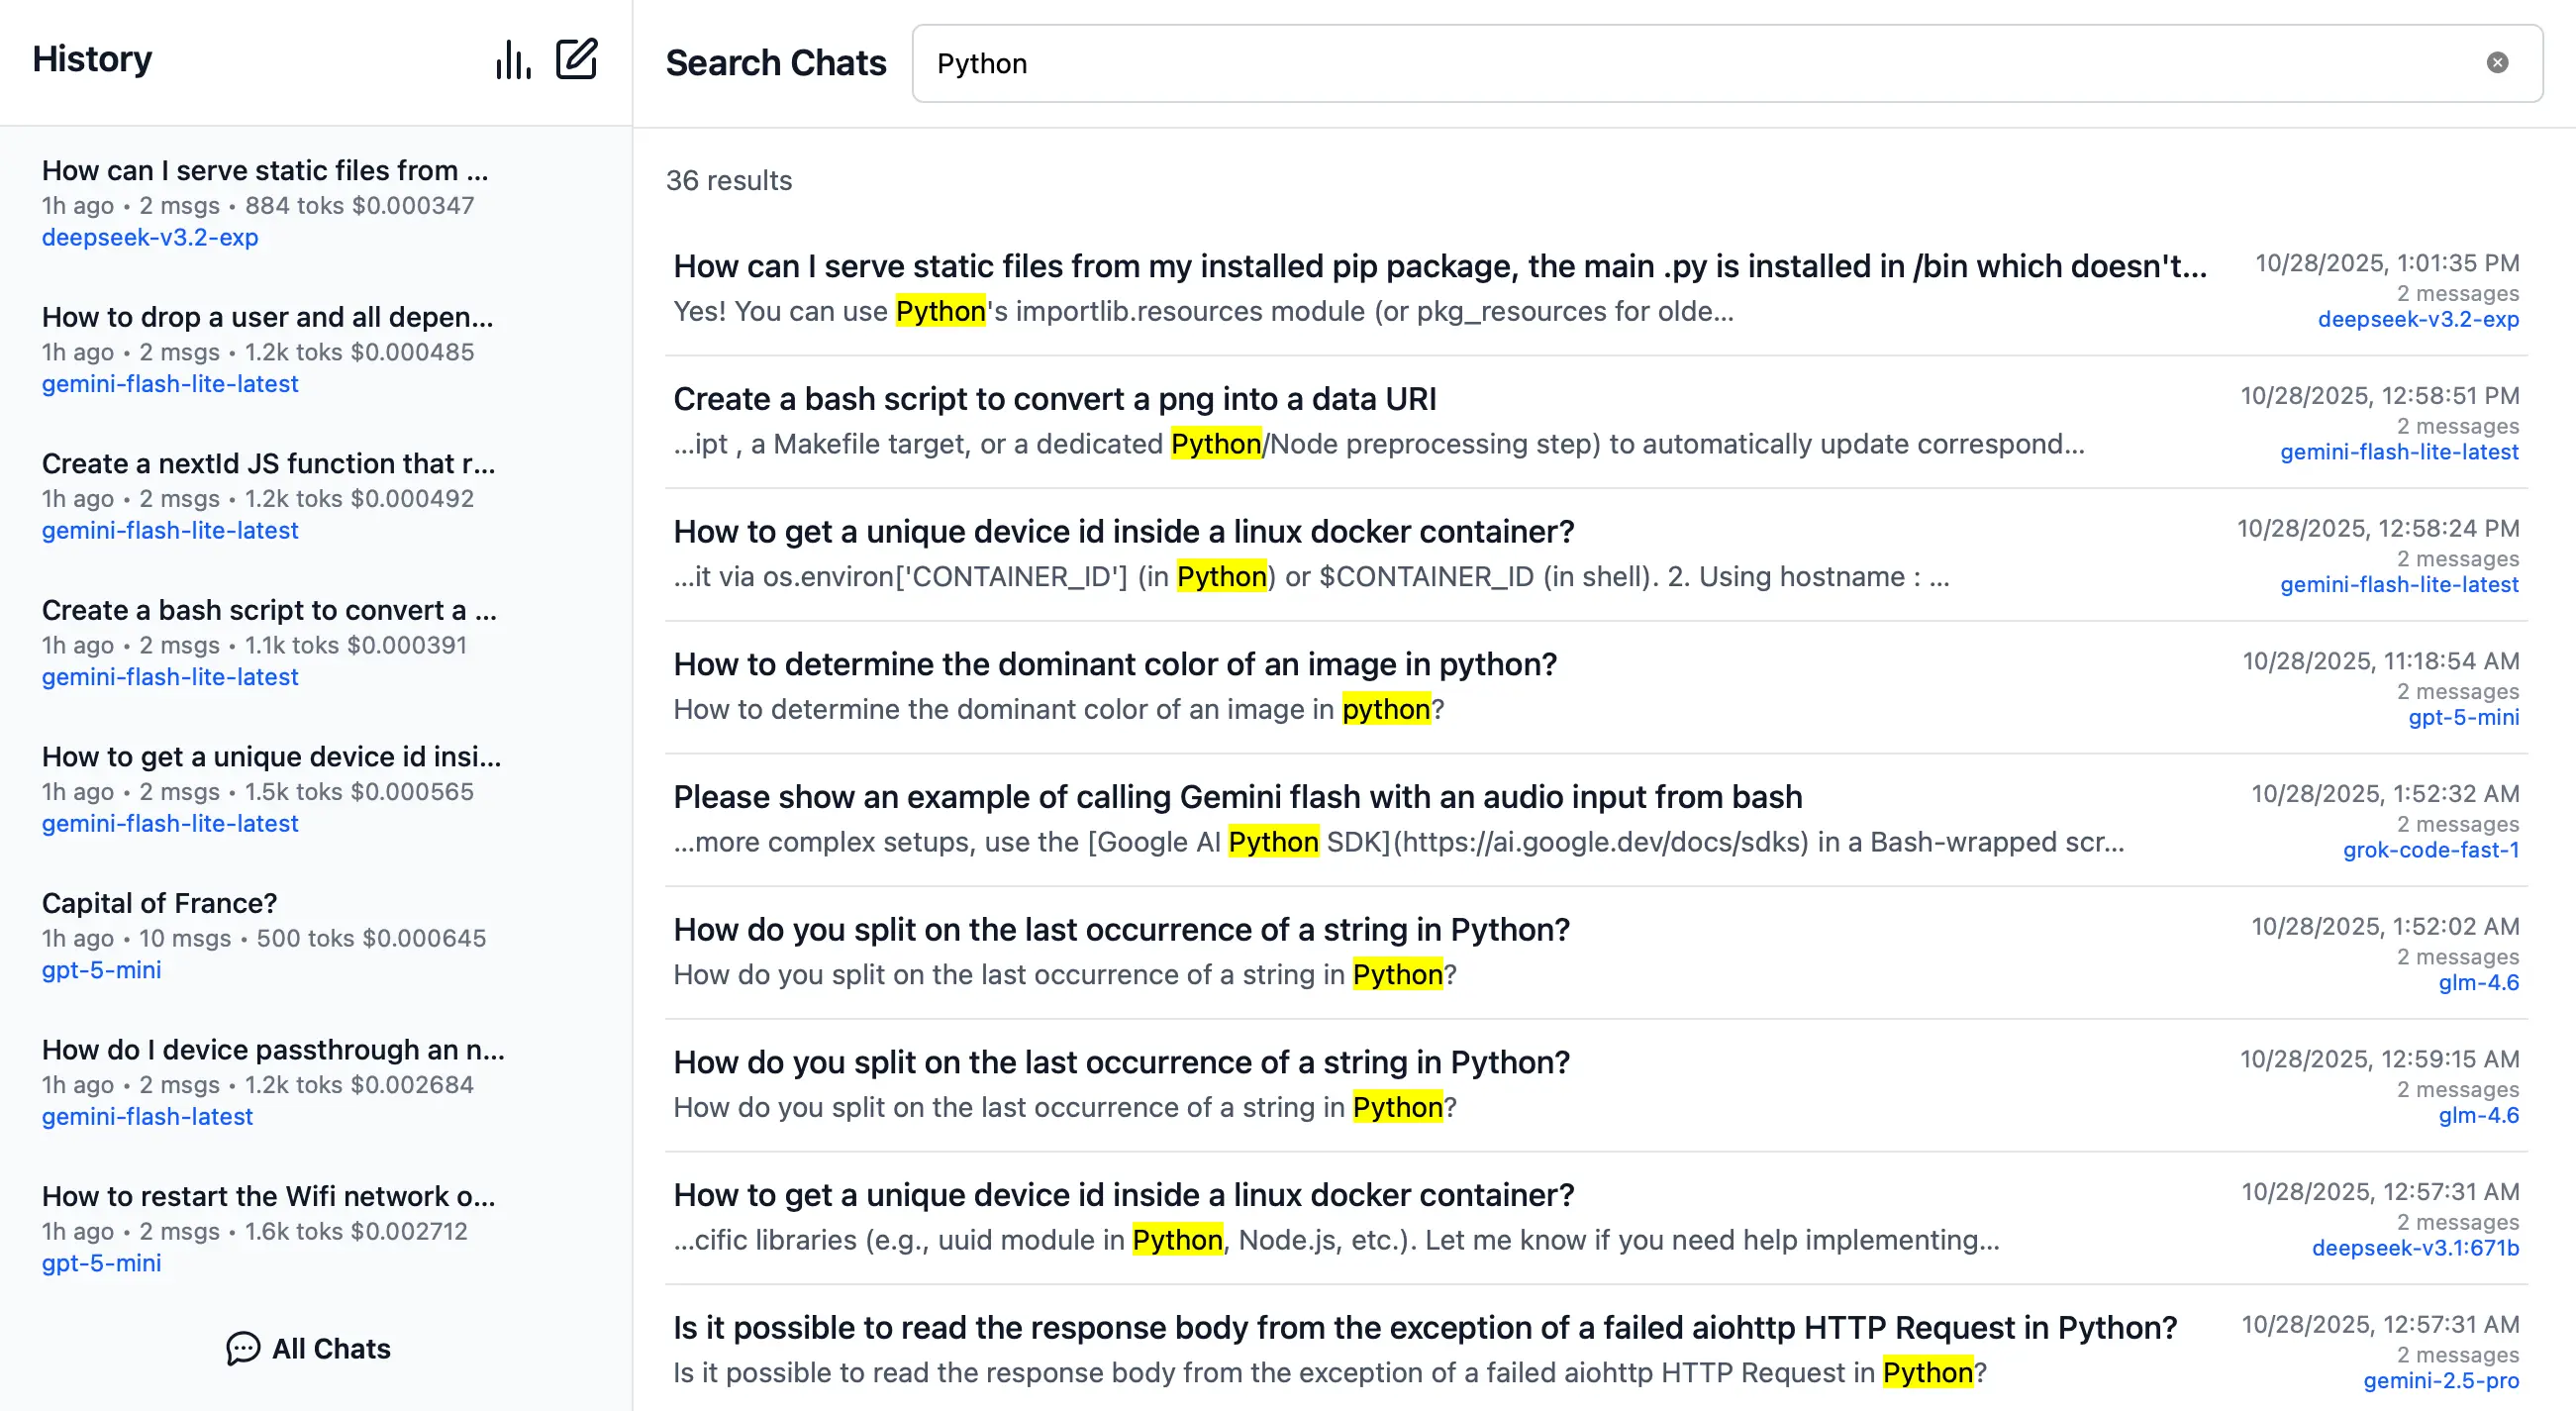The height and width of the screenshot is (1411, 2576).
Task: Open the Gemini flash audio input result
Action: (x=1238, y=797)
